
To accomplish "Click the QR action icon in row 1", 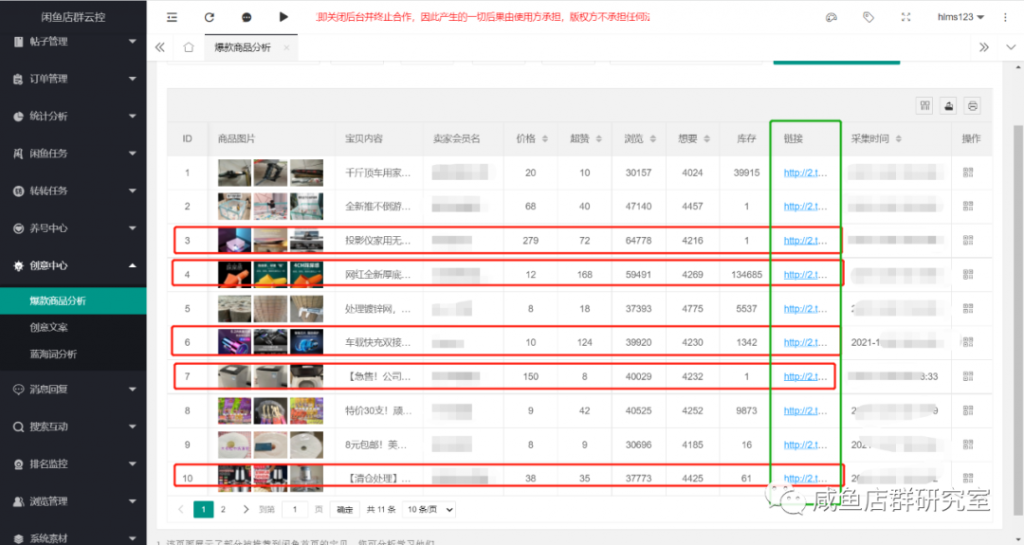I will tap(968, 172).
